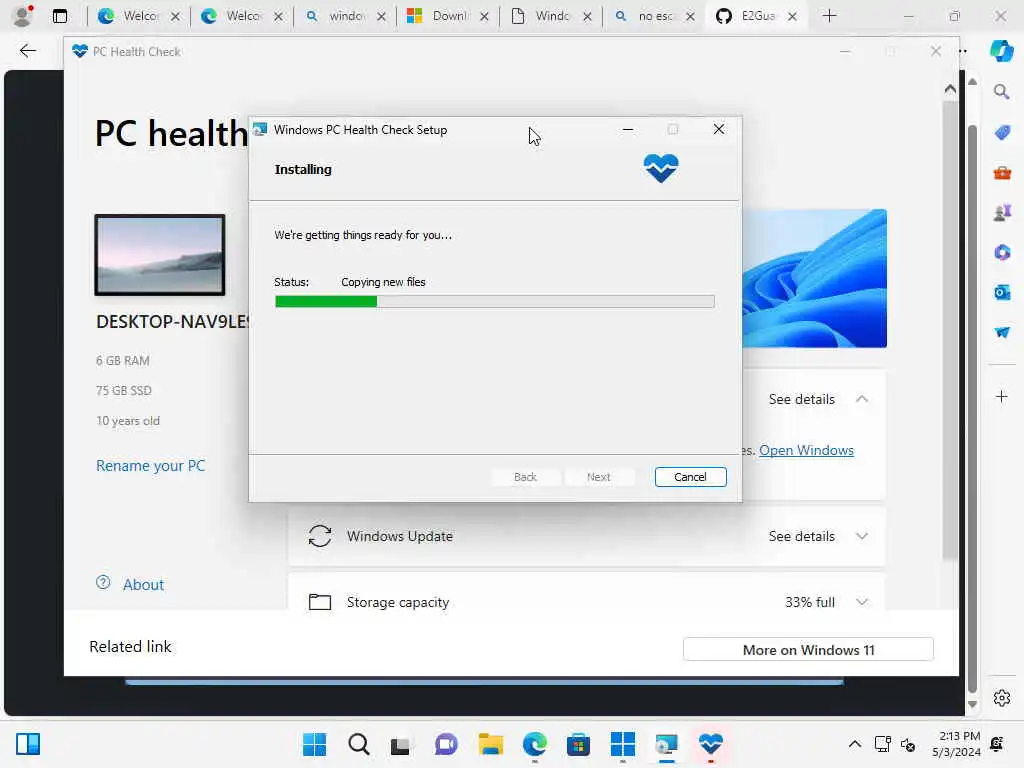Viewport: 1024px width, 768px height.
Task: Open the sidebar Microsoft 365 icon
Action: coord(1002,252)
